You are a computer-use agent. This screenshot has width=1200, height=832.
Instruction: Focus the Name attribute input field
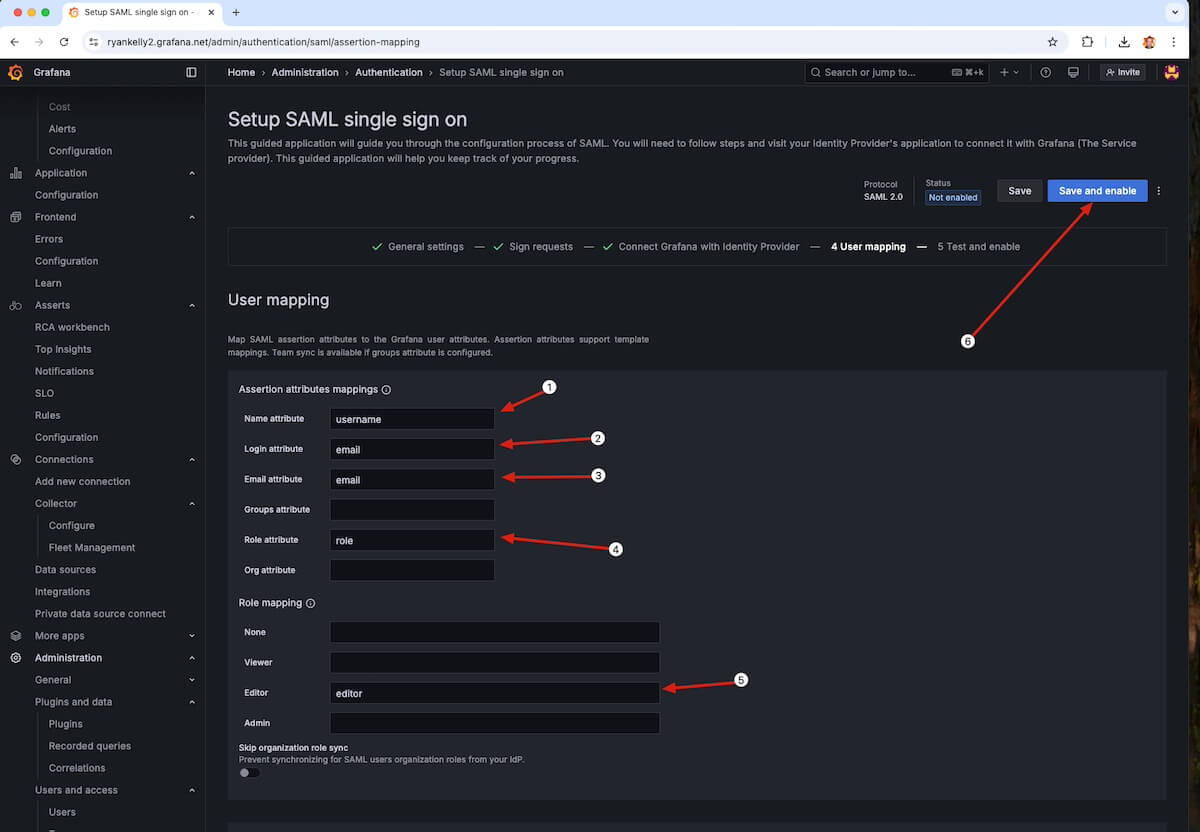[x=412, y=419]
